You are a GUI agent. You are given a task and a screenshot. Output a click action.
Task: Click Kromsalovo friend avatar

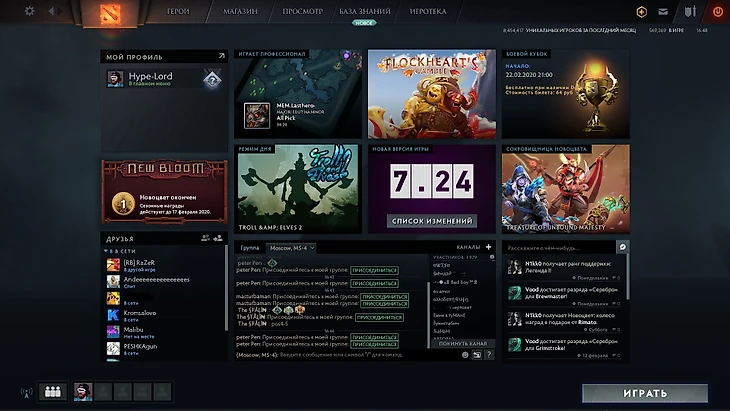tap(113, 315)
